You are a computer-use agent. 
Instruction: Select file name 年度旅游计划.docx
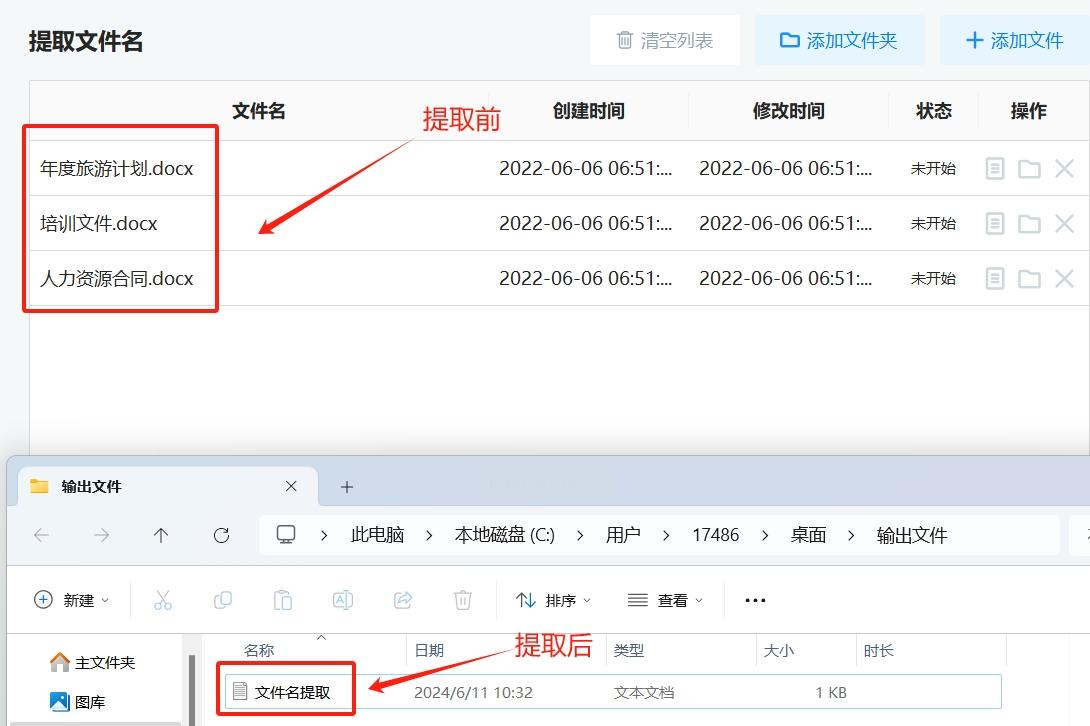click(117, 168)
